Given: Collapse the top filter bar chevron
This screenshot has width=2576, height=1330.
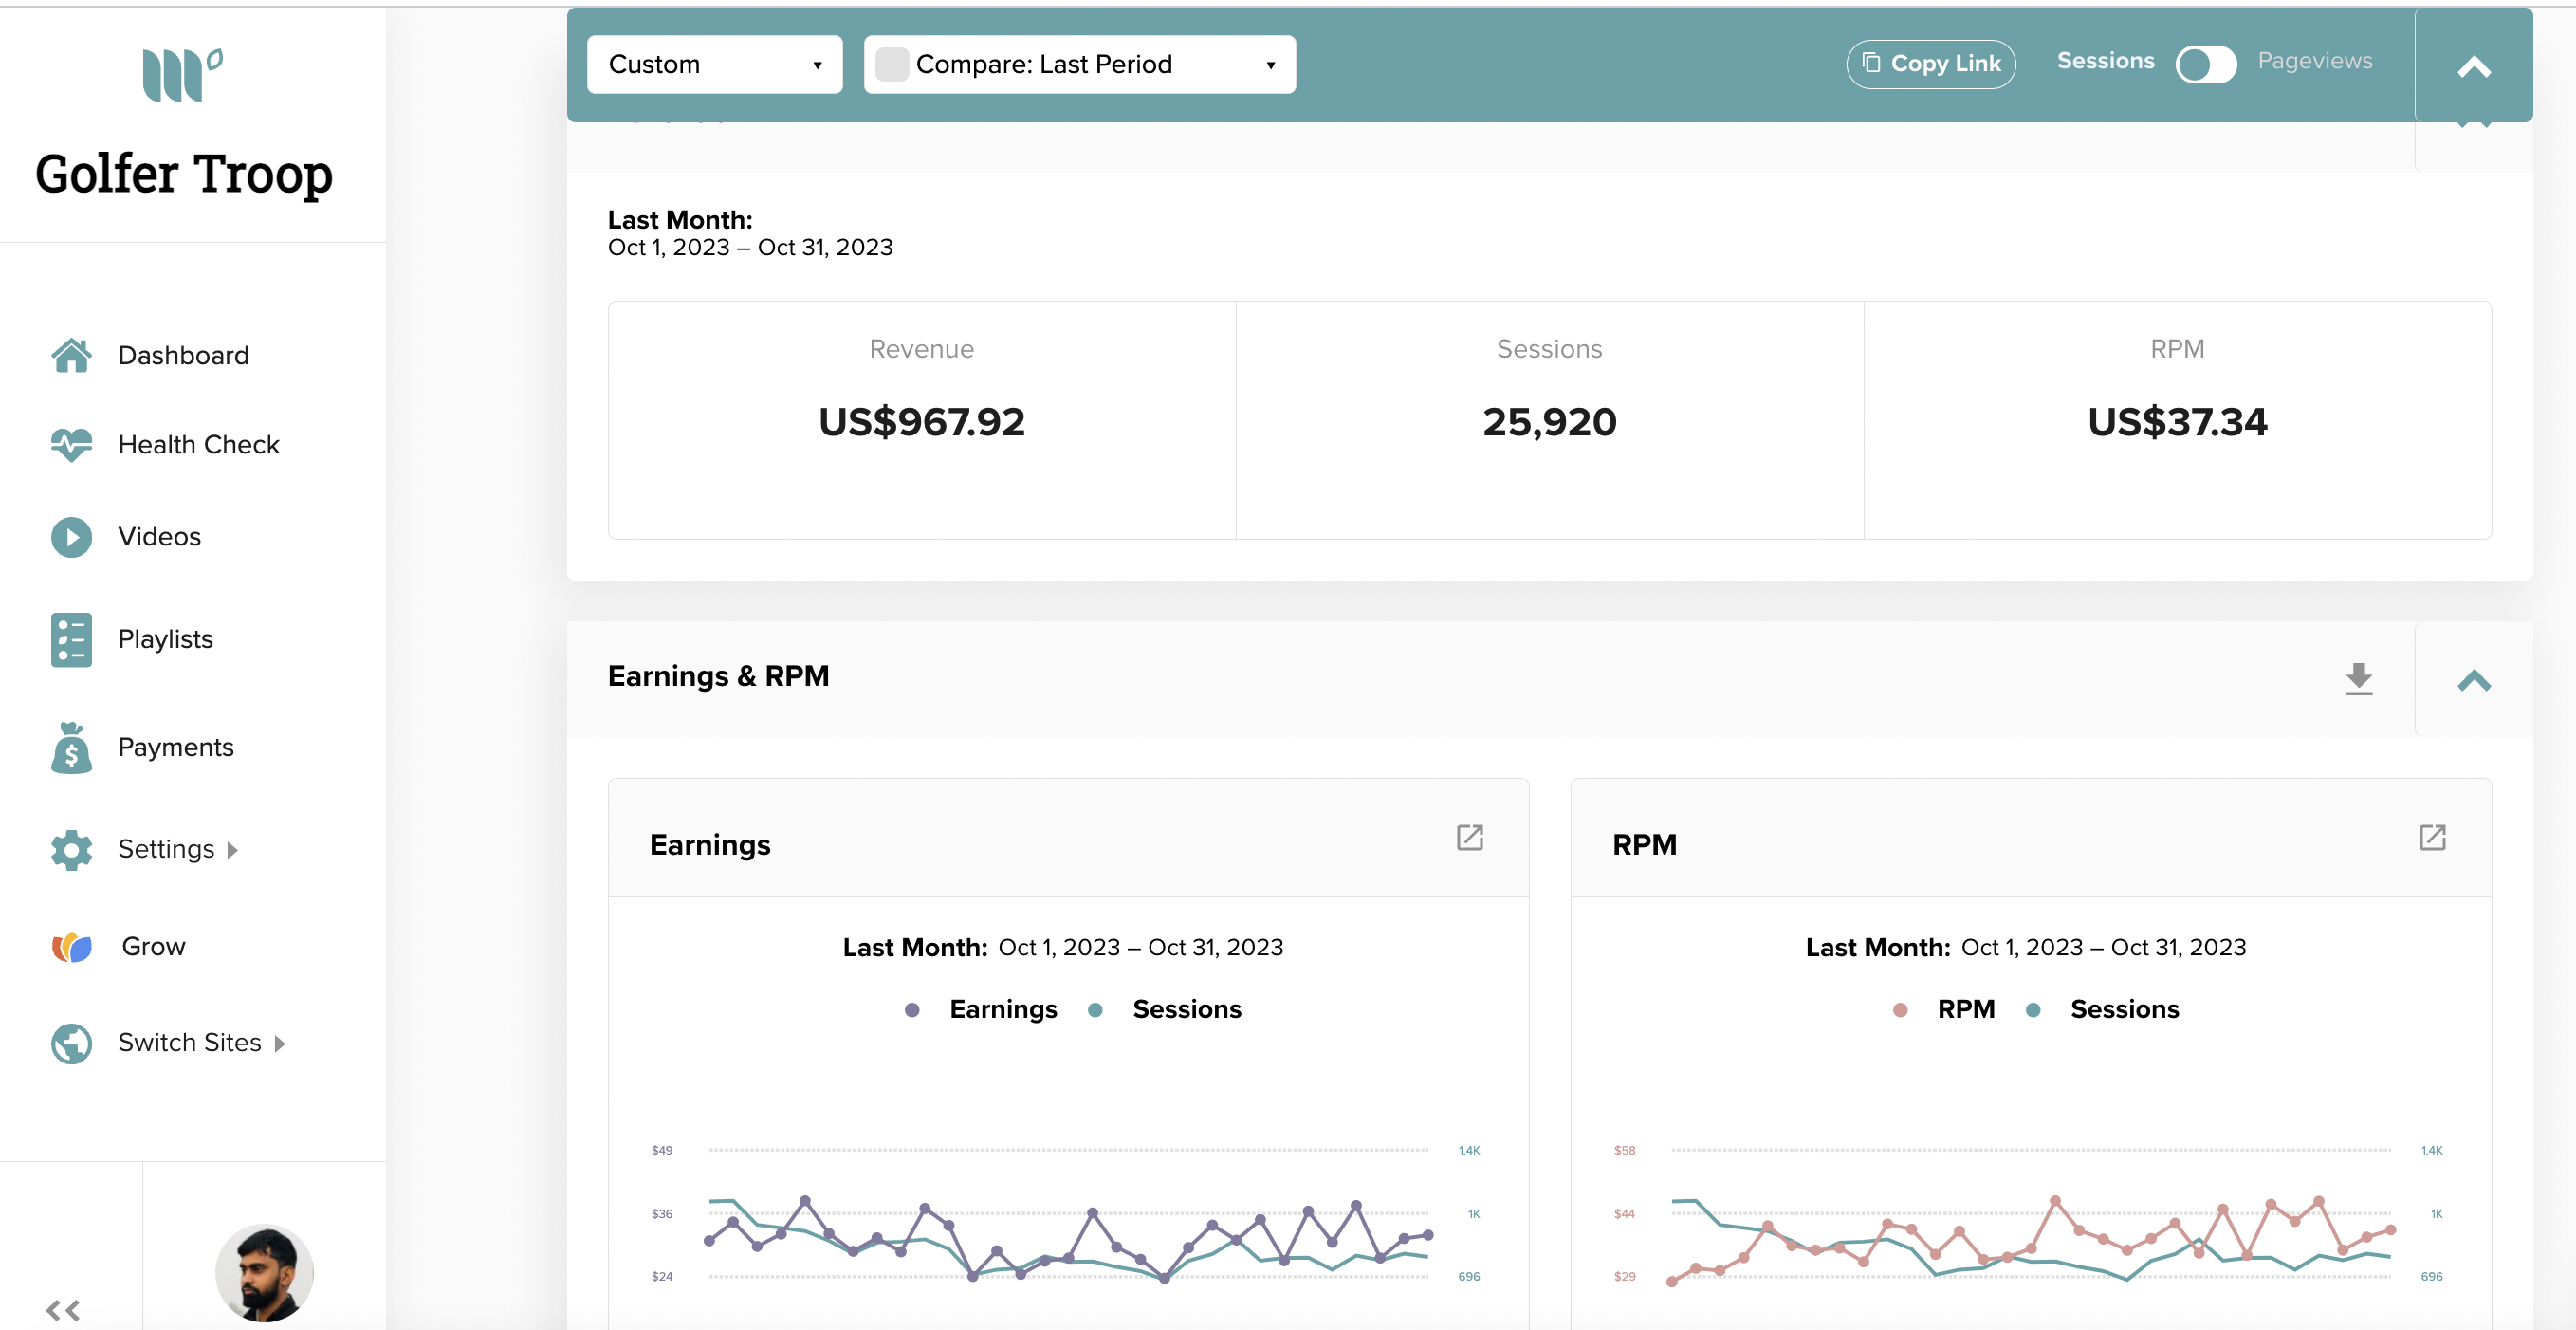Looking at the screenshot, I should (2473, 66).
